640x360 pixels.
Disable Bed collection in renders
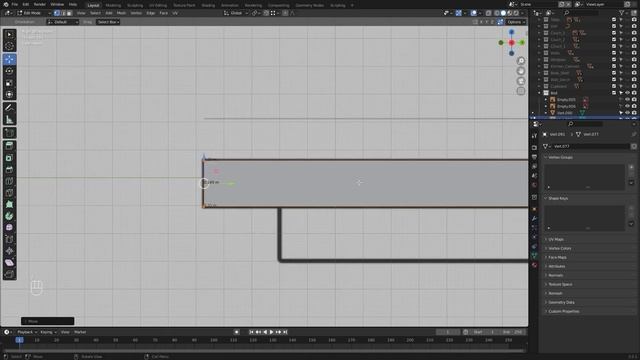(634, 93)
